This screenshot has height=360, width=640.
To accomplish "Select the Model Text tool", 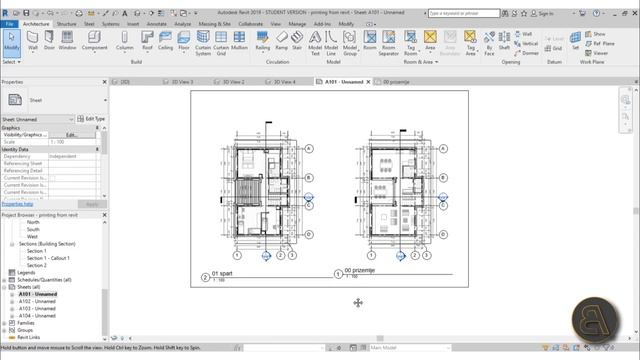I will (315, 43).
